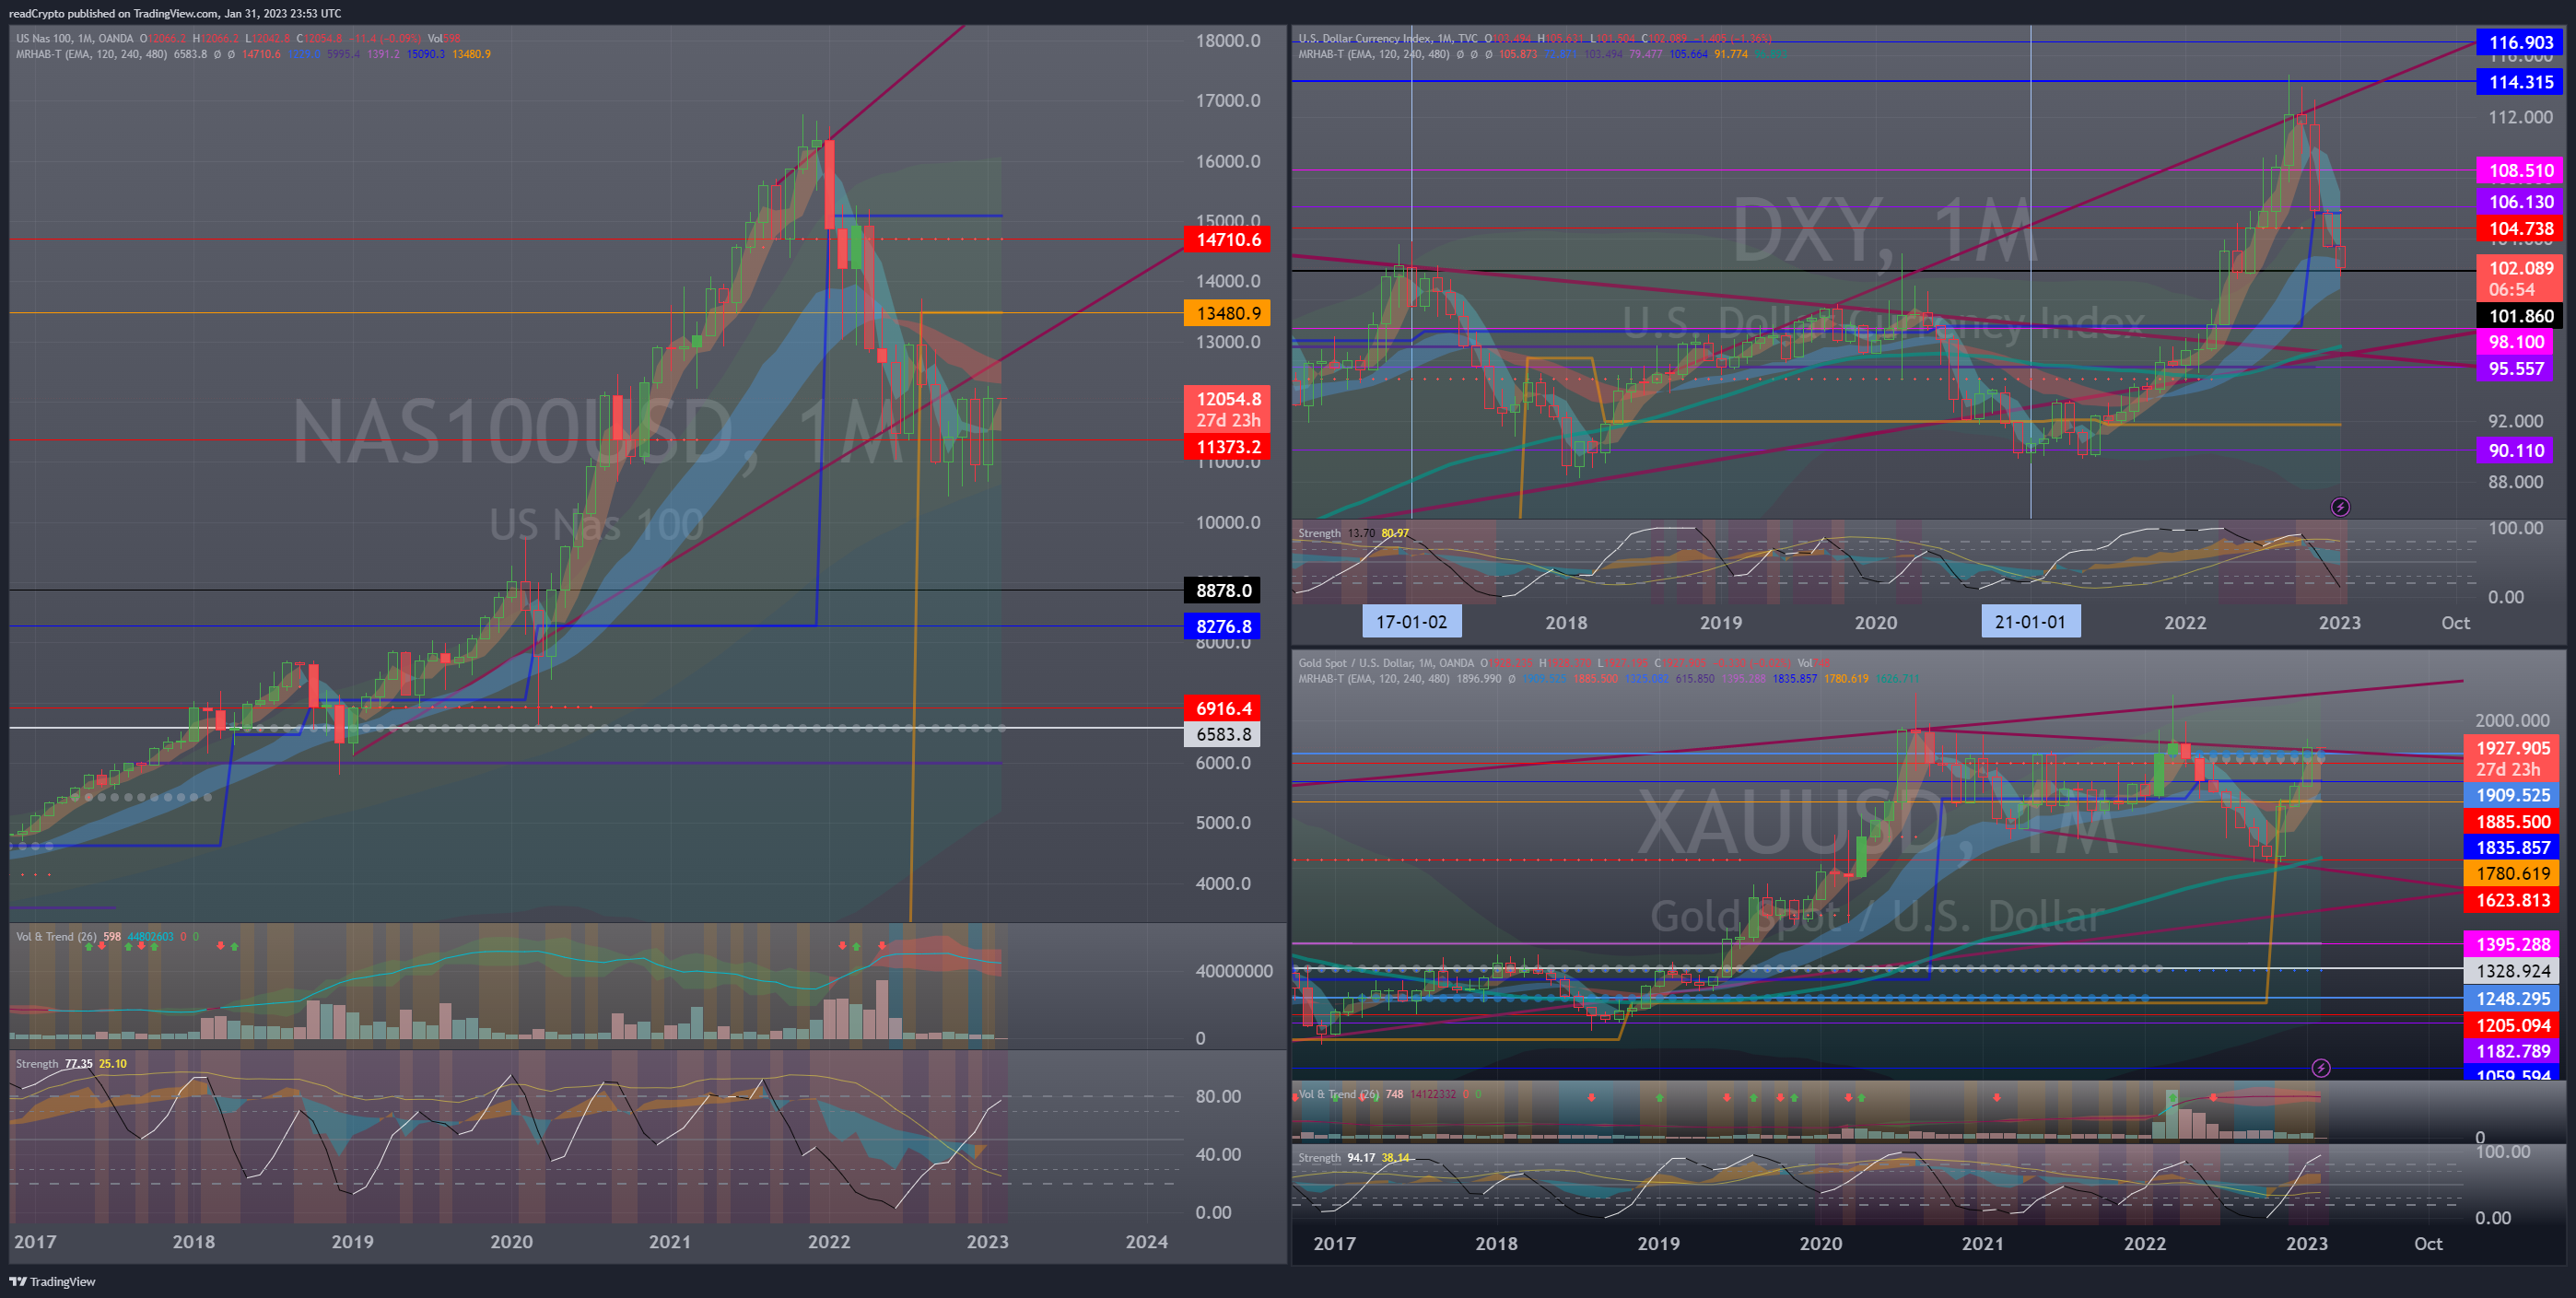Image resolution: width=2576 pixels, height=1298 pixels.
Task: Click the lightning event icon in DXY chart
Action: 2340,507
